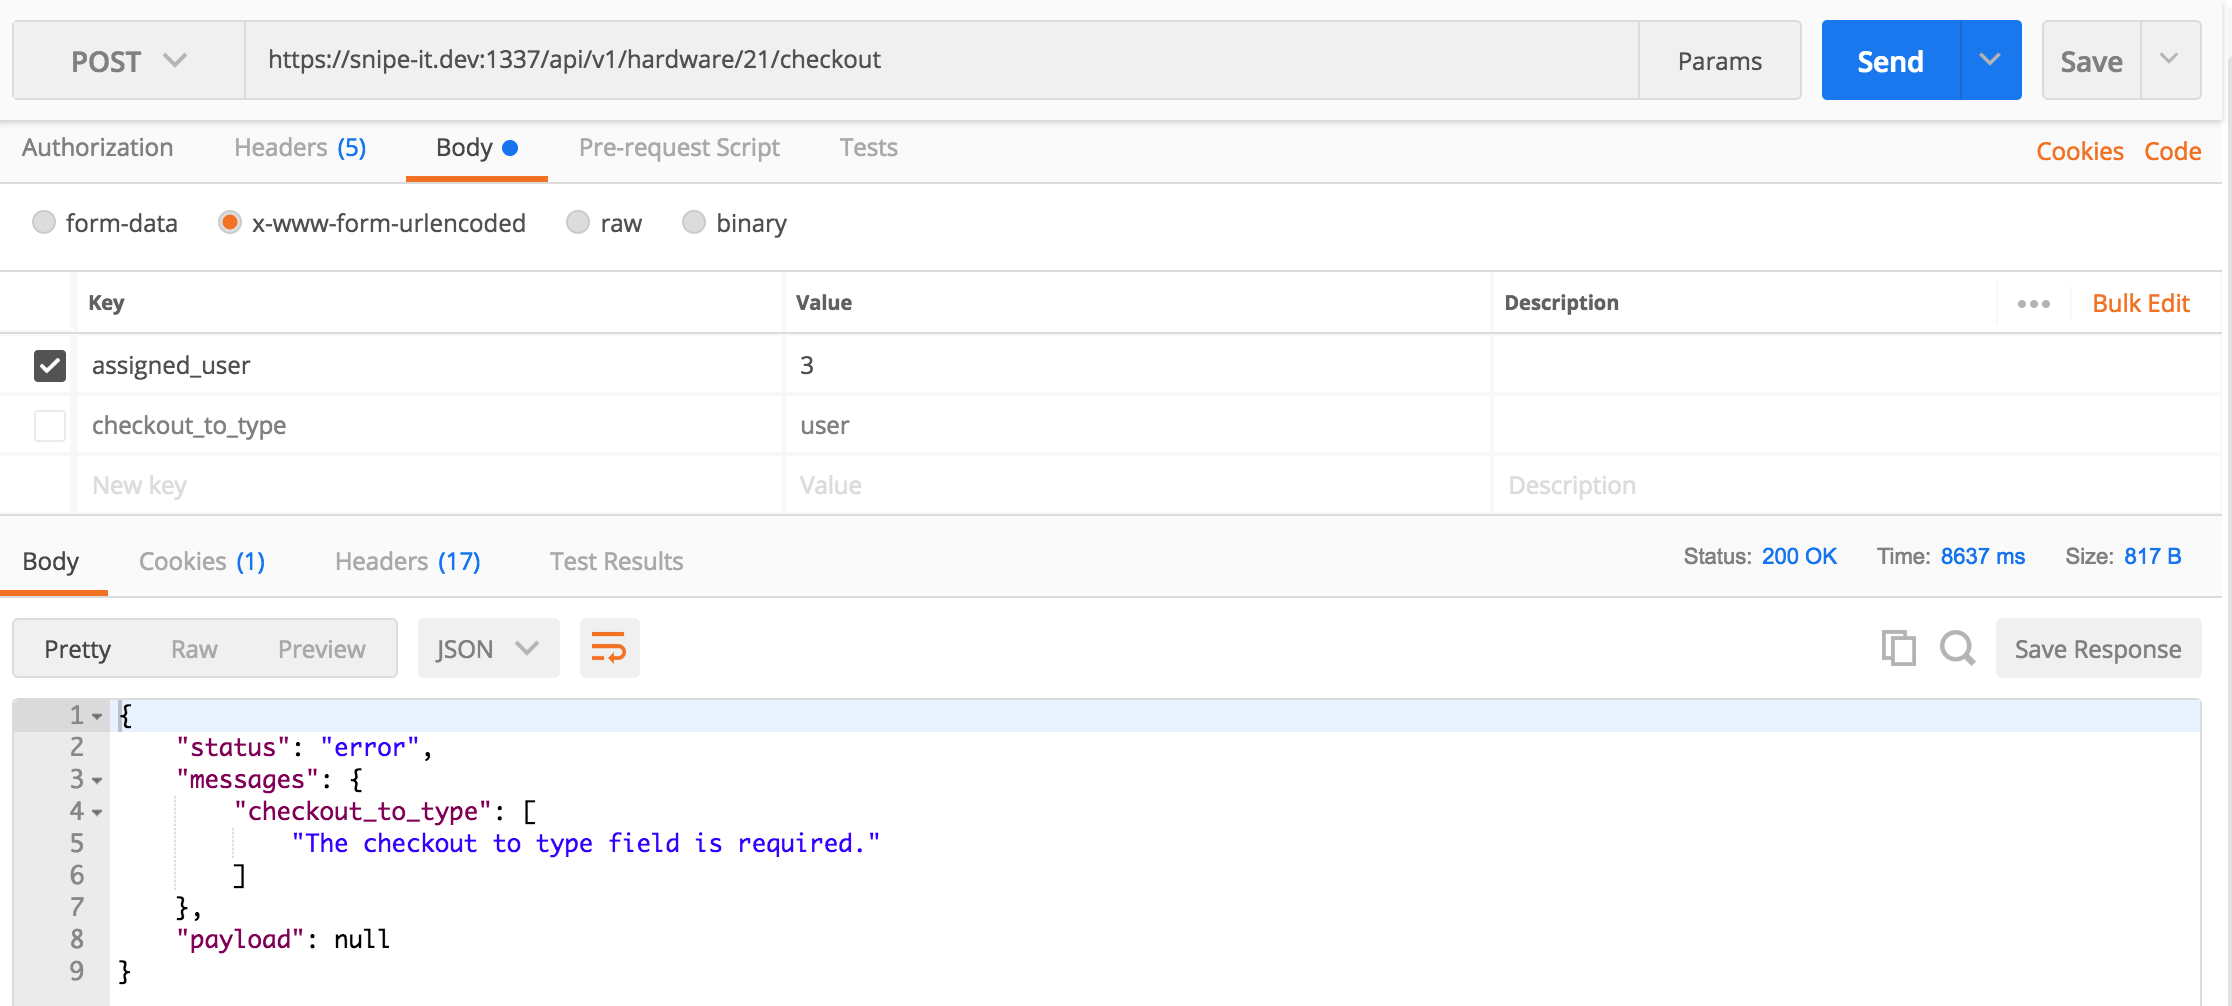
Task: Select the raw body format option
Action: click(578, 222)
